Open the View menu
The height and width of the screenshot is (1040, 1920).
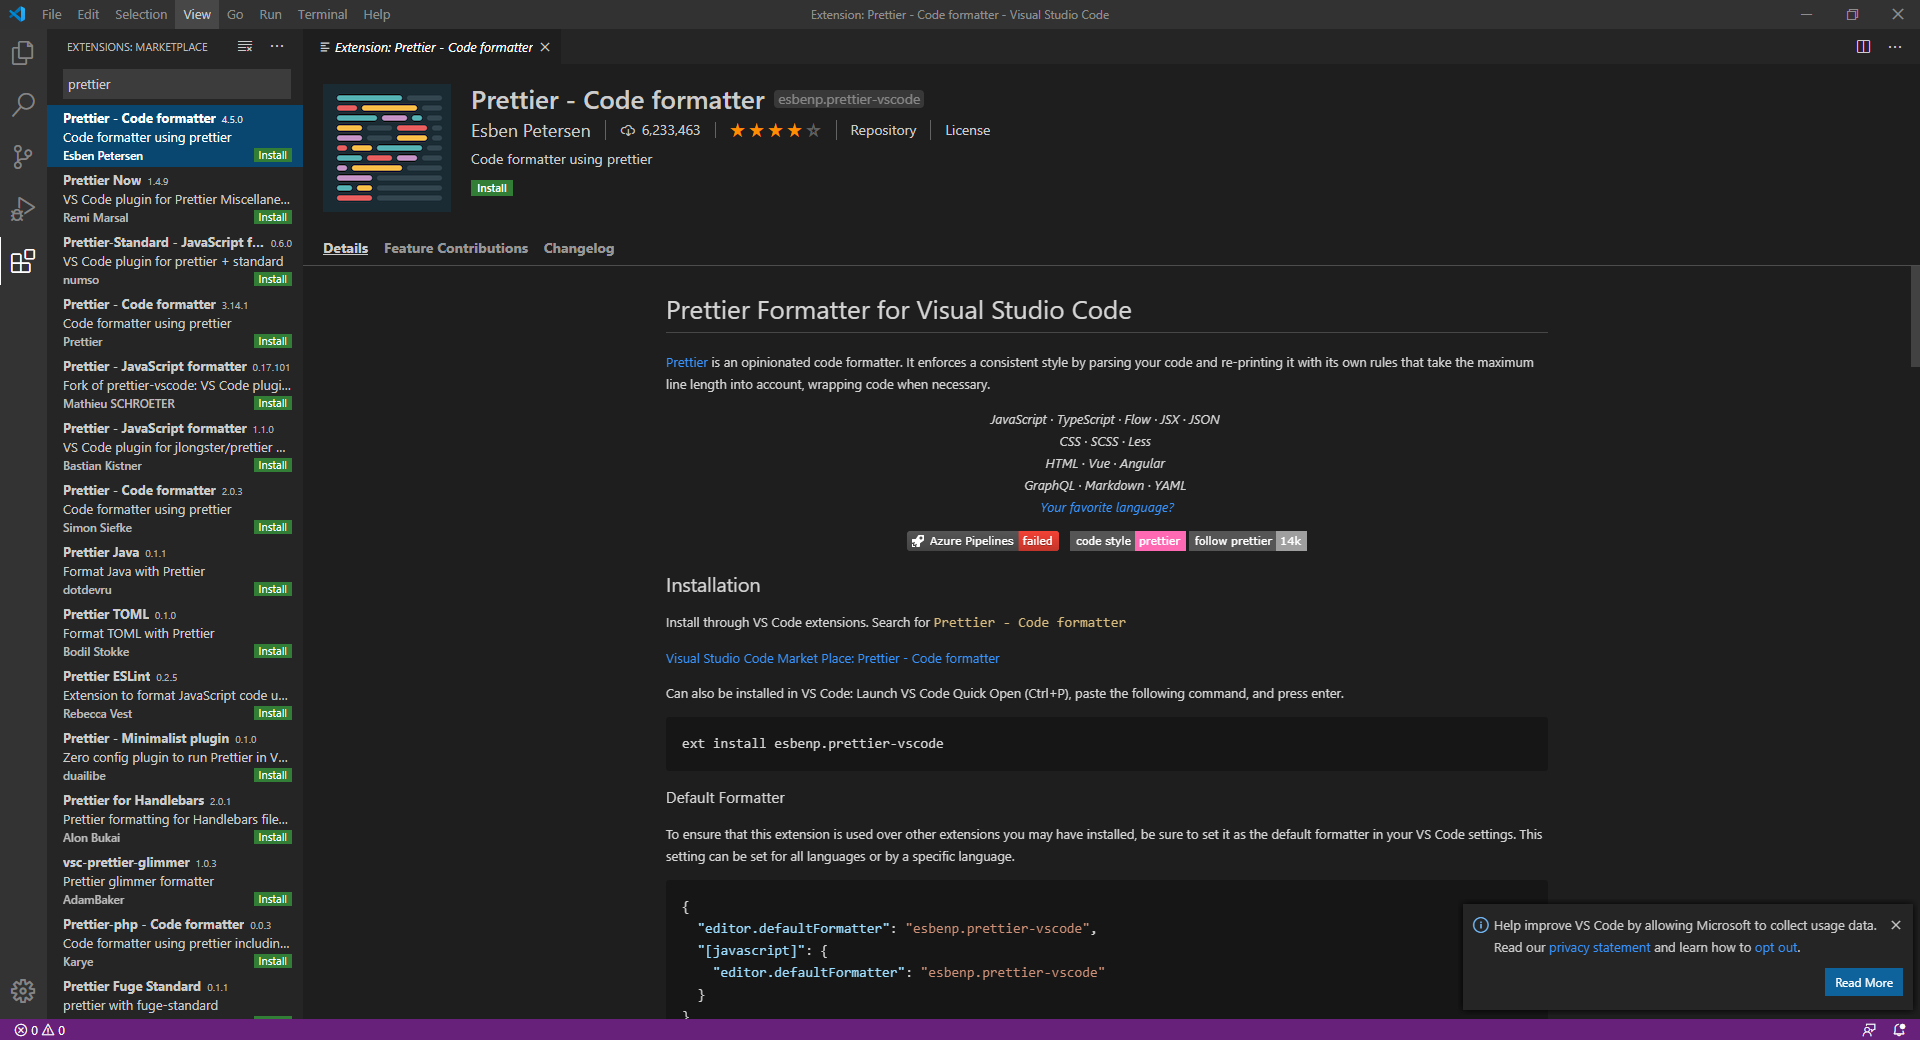click(x=197, y=14)
